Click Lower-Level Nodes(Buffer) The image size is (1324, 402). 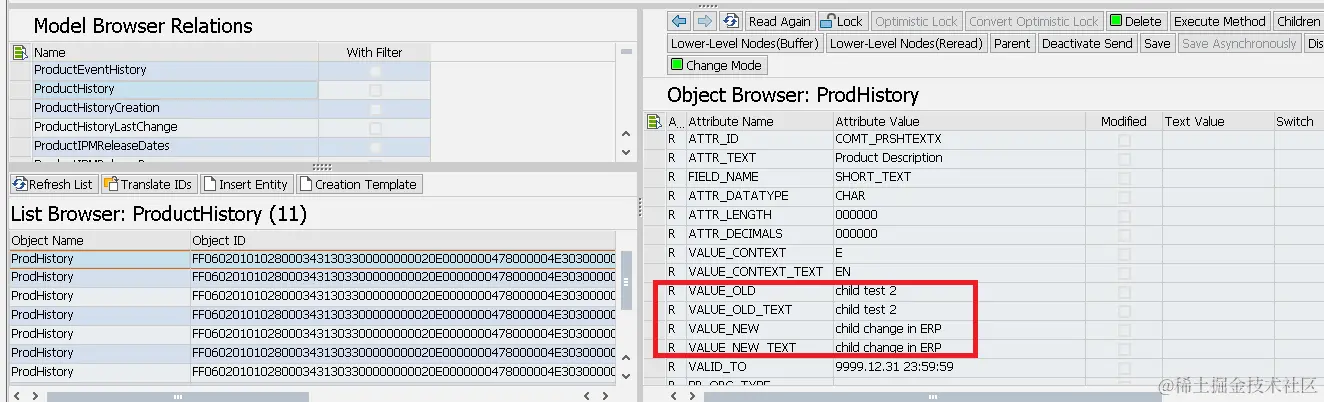745,43
